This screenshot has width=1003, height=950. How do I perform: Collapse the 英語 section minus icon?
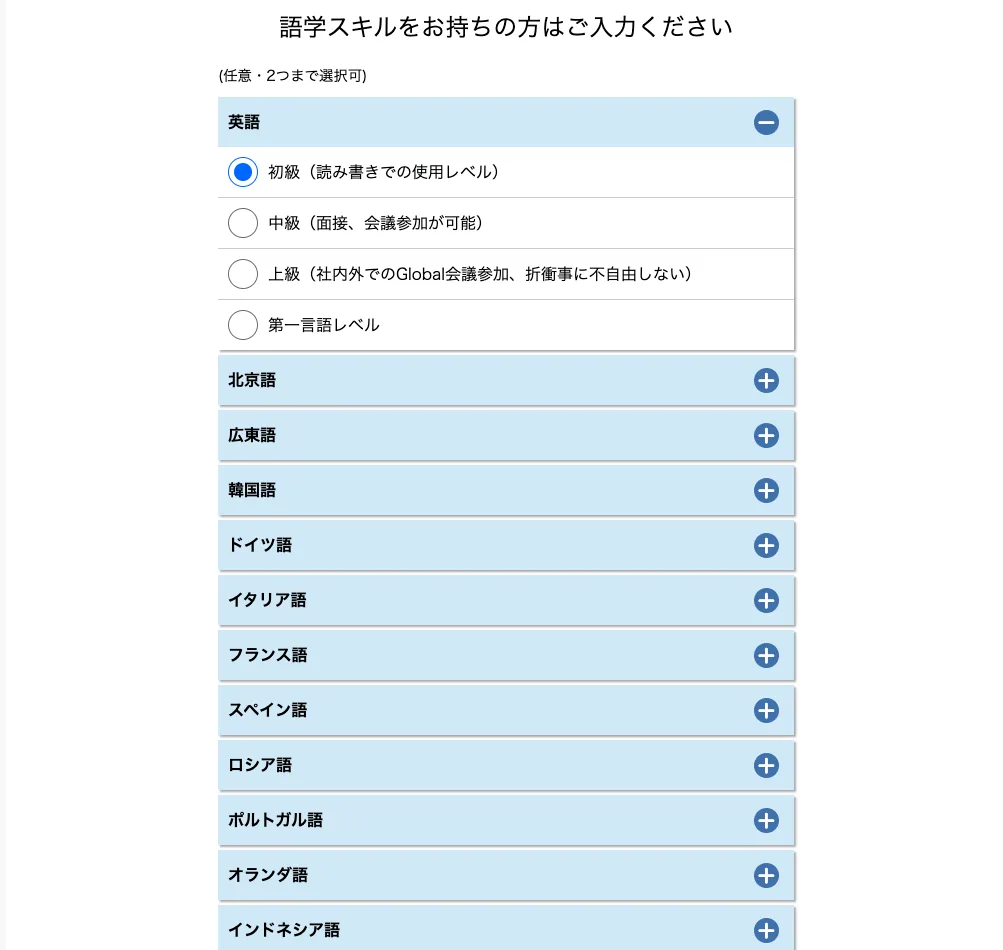click(x=766, y=122)
